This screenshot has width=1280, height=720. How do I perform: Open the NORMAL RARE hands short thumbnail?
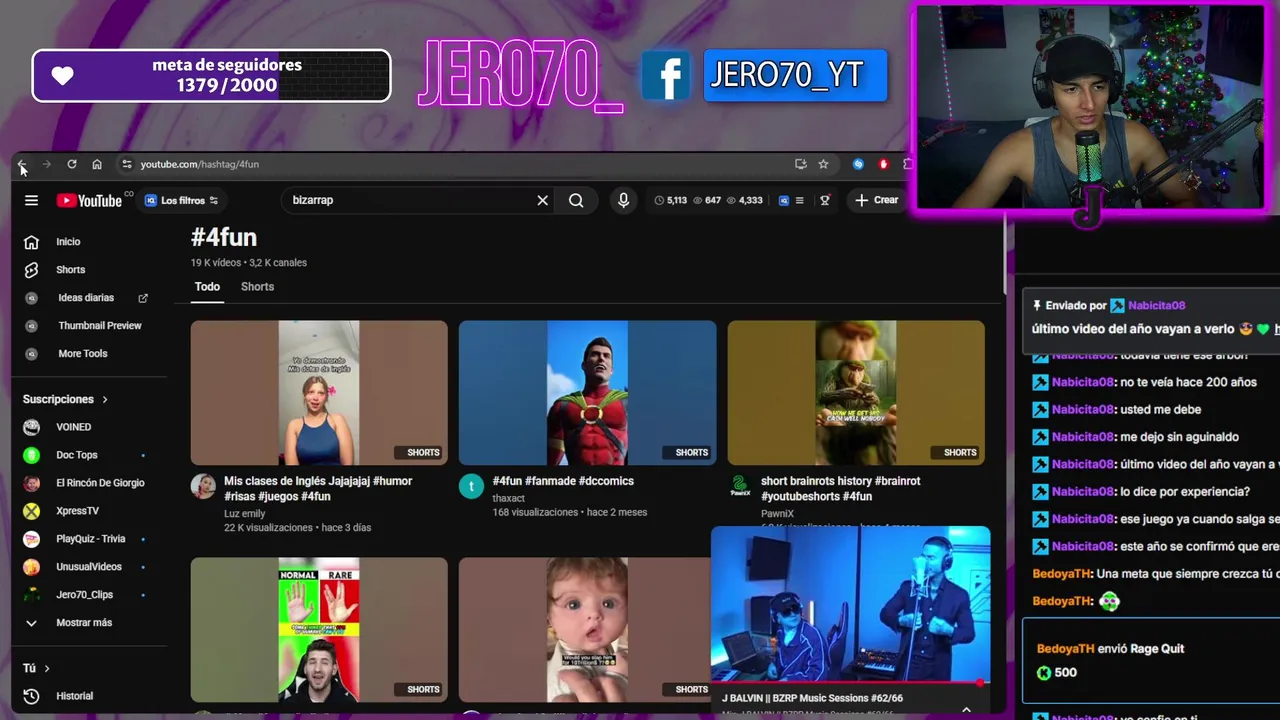(x=319, y=630)
